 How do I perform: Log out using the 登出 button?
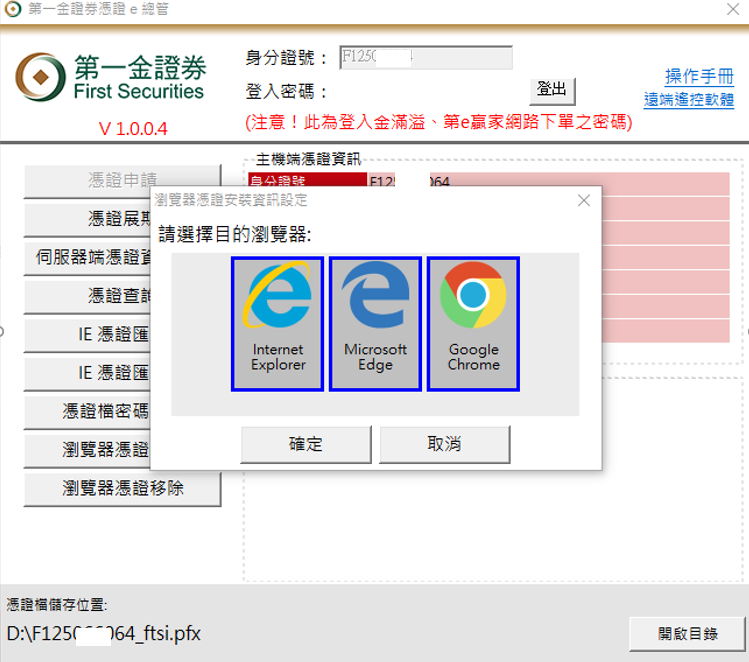click(x=552, y=90)
